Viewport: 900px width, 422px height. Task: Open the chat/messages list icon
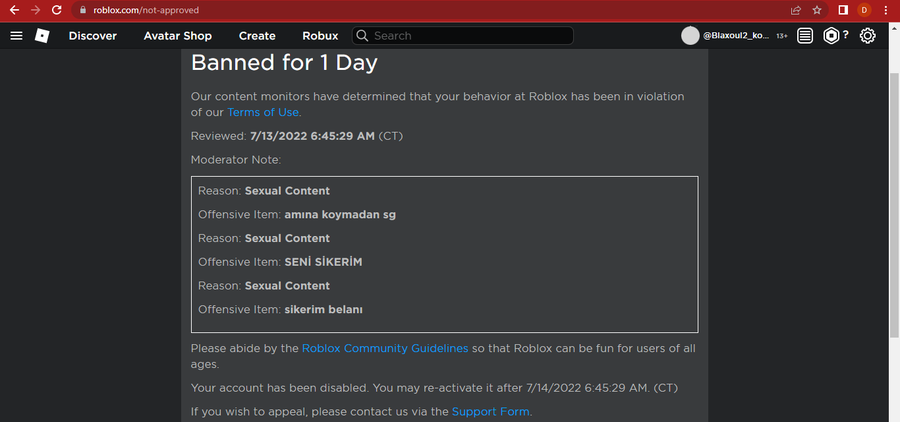click(805, 36)
